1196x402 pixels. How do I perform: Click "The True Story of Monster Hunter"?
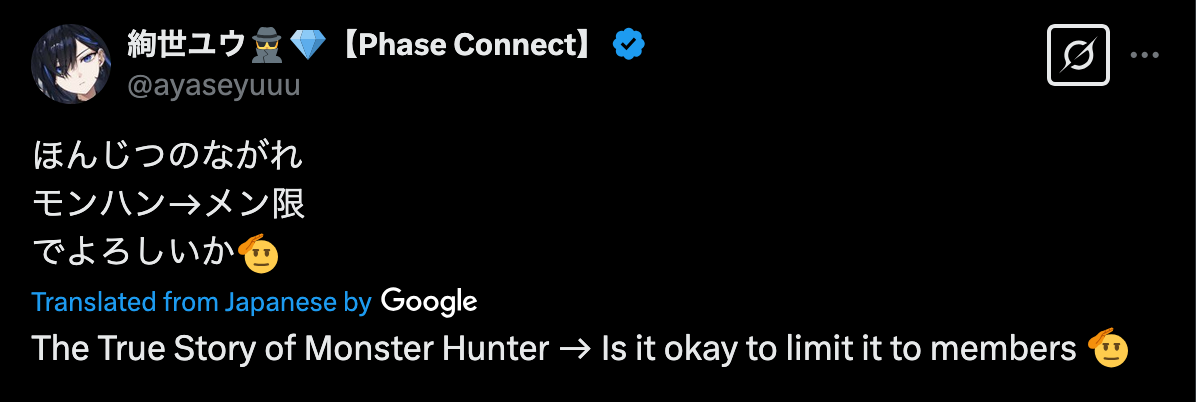[x=291, y=349]
